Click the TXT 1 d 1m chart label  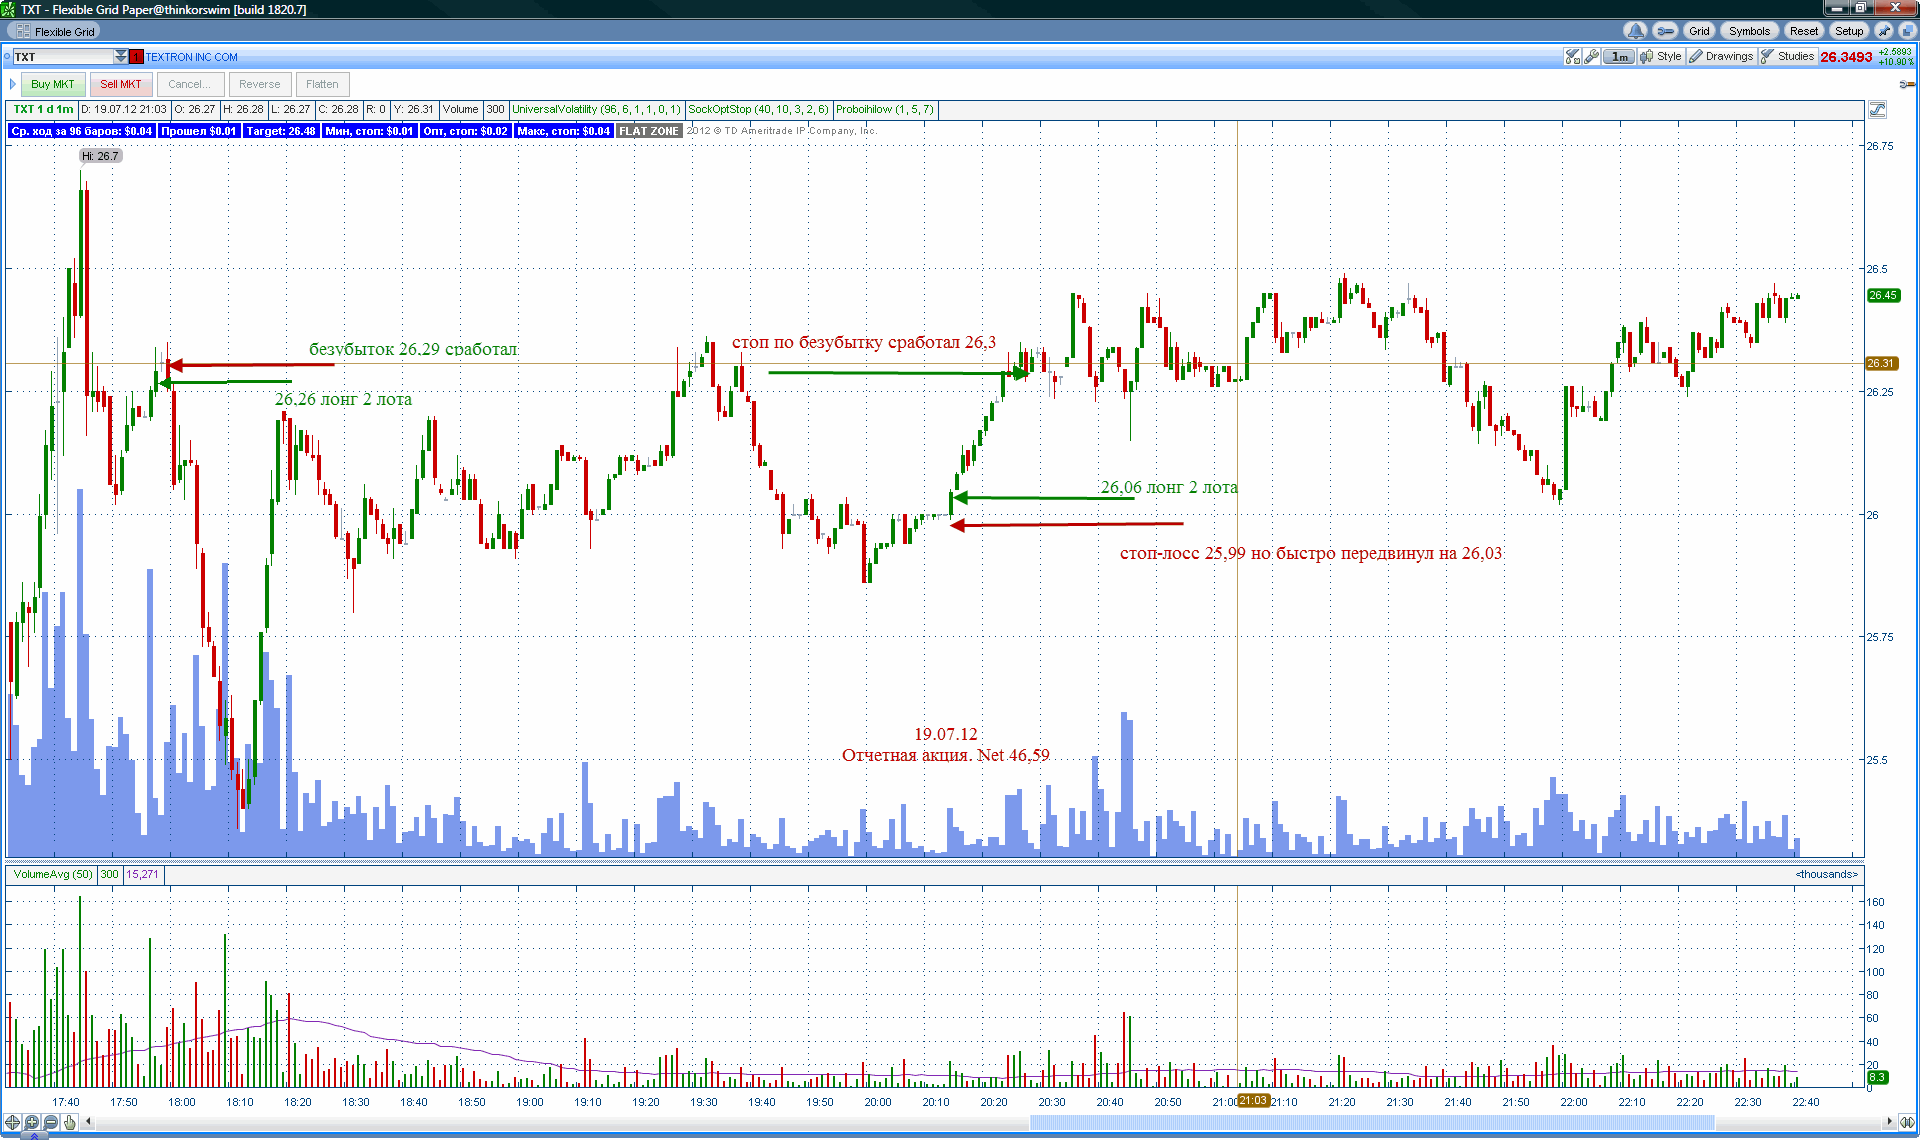(43, 110)
